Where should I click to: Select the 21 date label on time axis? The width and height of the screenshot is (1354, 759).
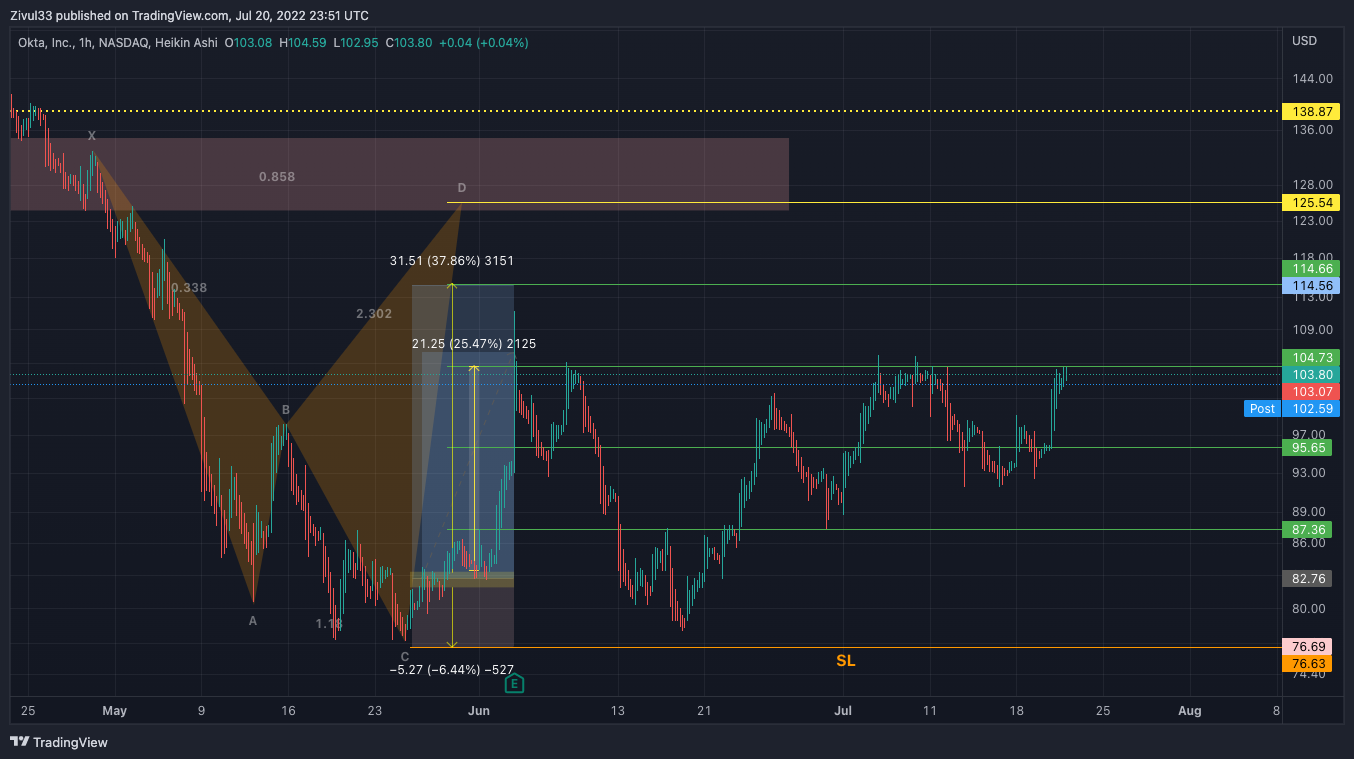click(x=704, y=711)
